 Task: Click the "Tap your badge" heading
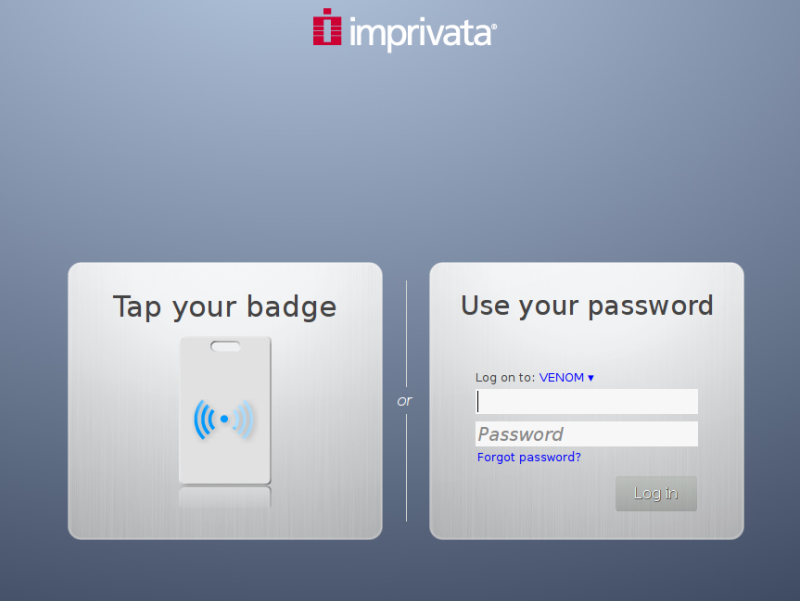coord(225,306)
